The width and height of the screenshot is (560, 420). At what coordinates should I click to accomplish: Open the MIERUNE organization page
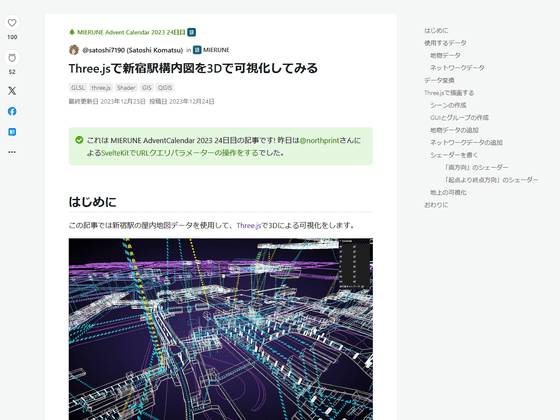[216, 50]
